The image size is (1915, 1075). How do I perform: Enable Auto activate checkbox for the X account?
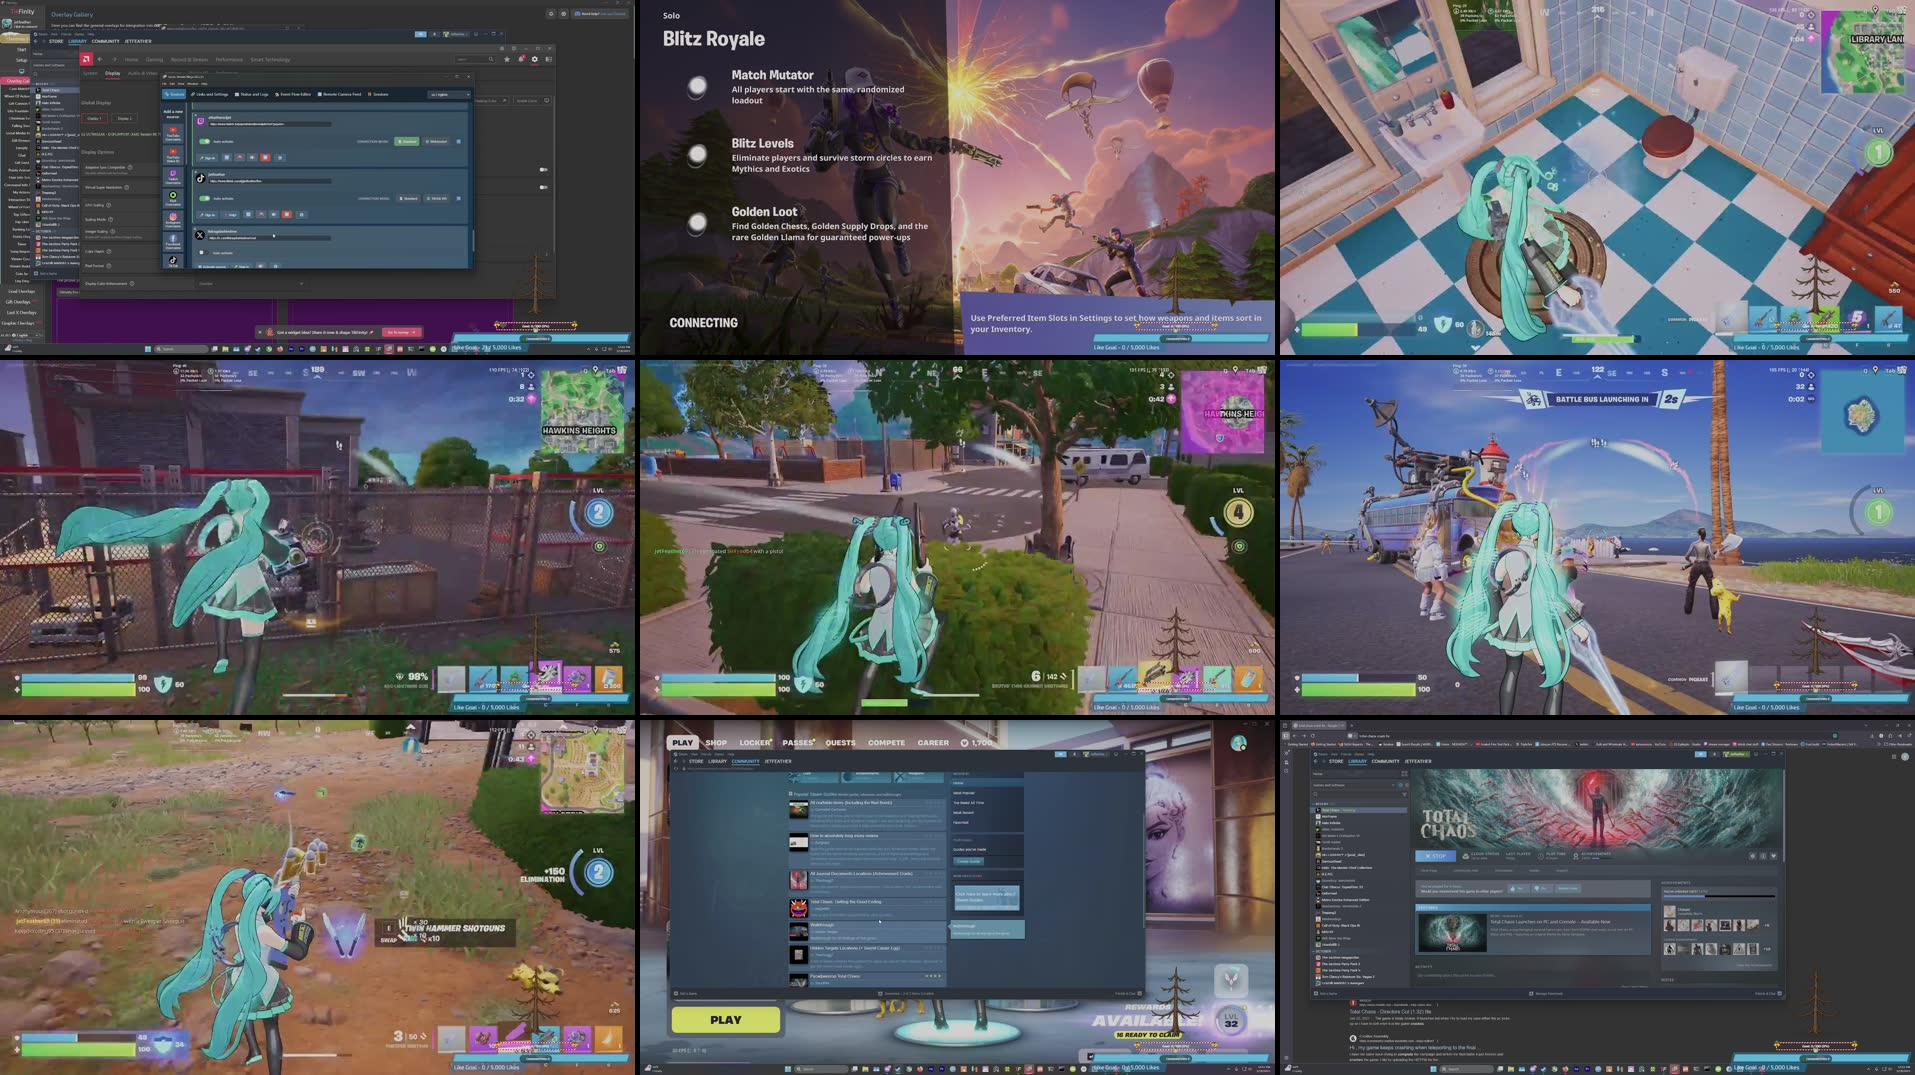pos(202,253)
